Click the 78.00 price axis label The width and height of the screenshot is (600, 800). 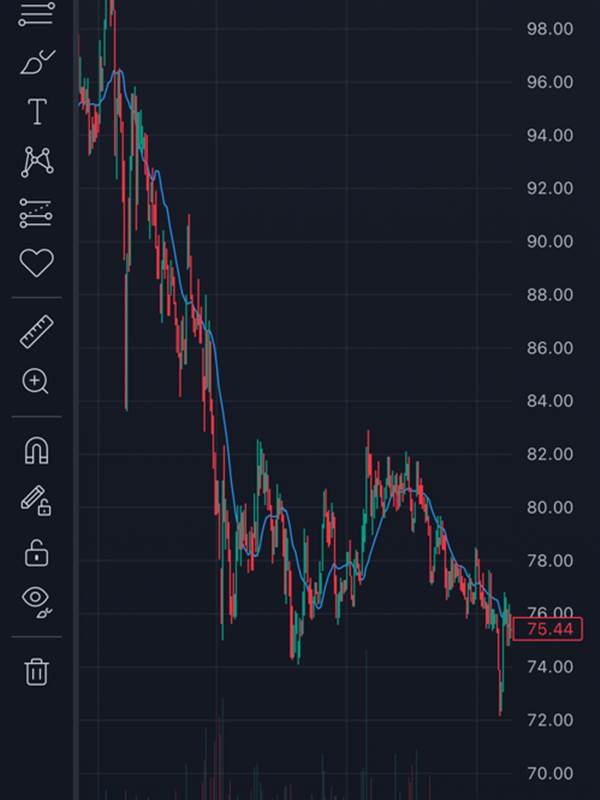coord(550,561)
